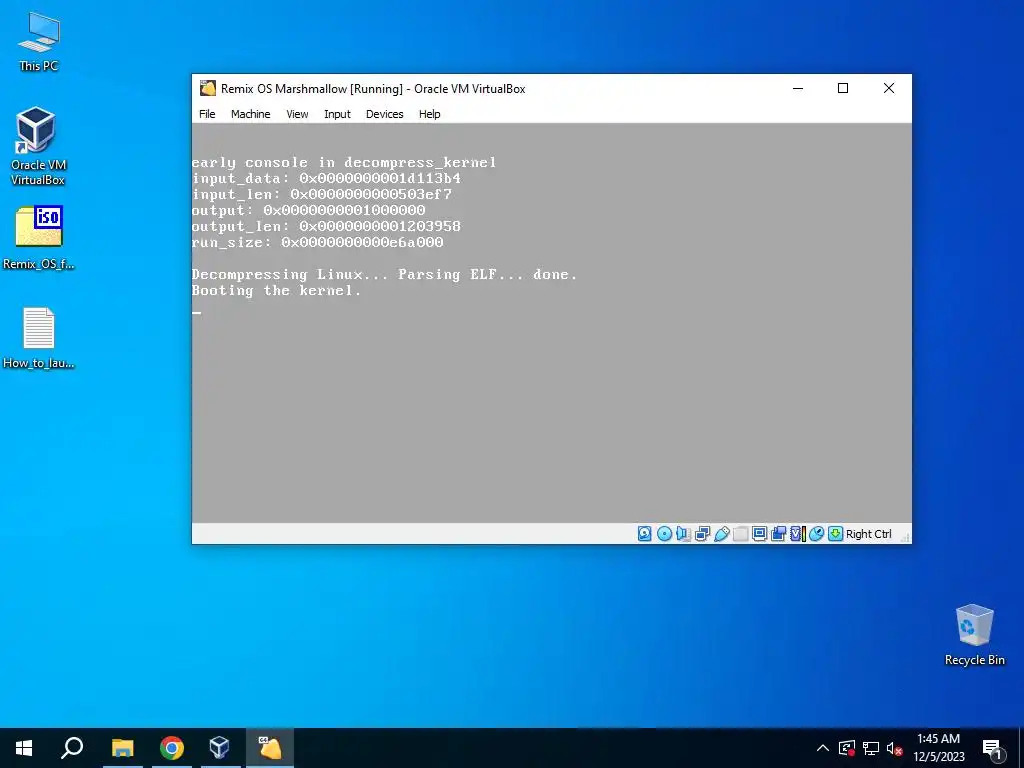The width and height of the screenshot is (1024, 768).
Task: Click the keyboard capture green arrow icon
Action: pyautogui.click(x=835, y=534)
